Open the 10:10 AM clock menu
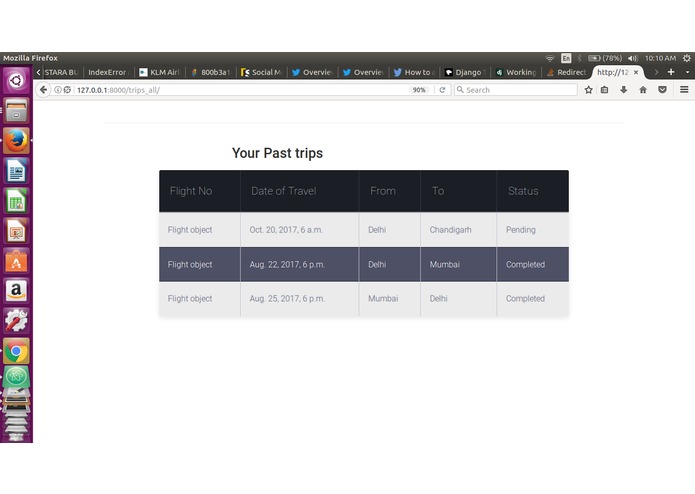695x494 pixels. click(x=660, y=58)
